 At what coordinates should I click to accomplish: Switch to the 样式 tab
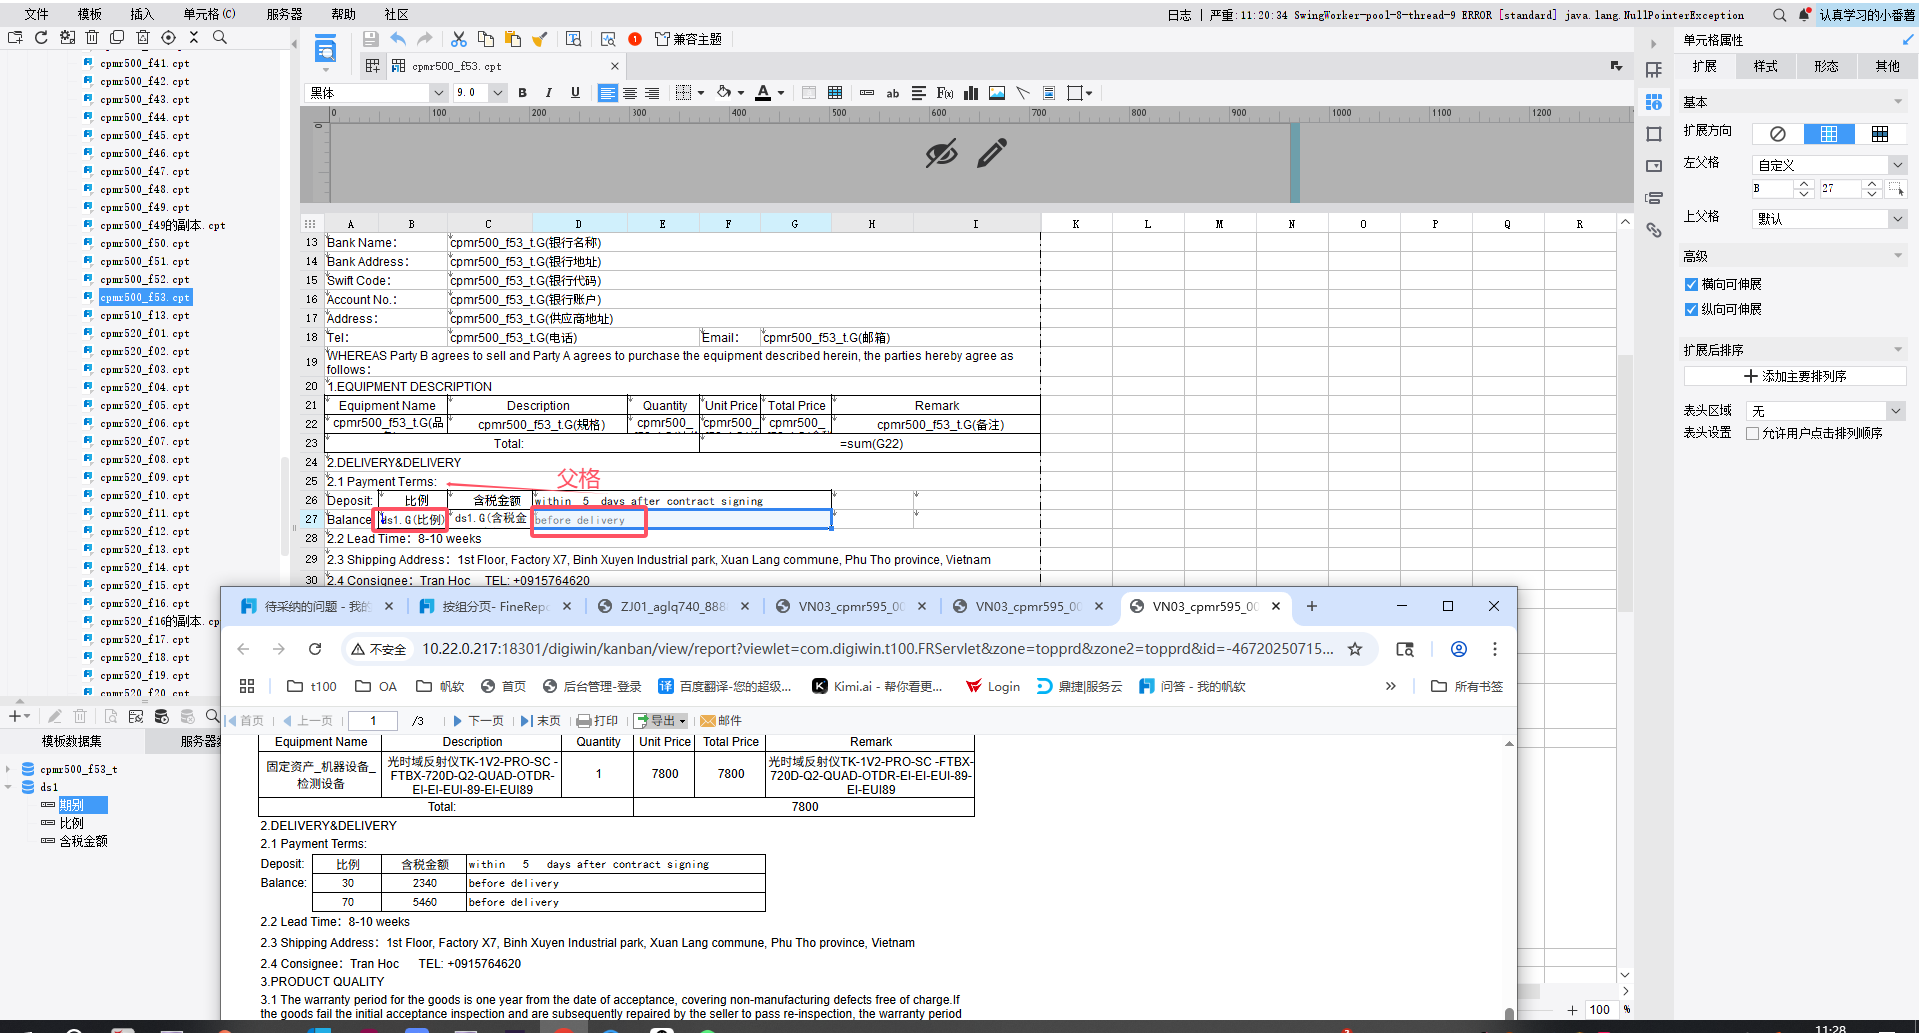(1766, 66)
